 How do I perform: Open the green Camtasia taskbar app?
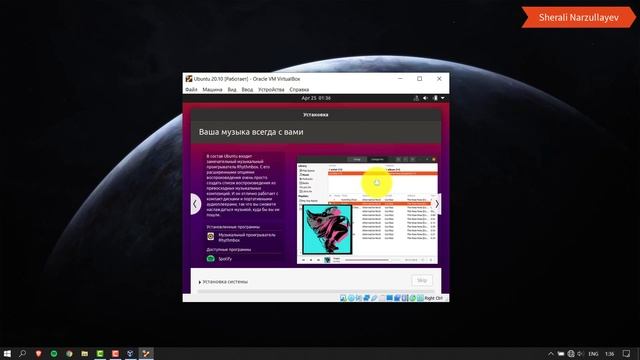[x=100, y=353]
